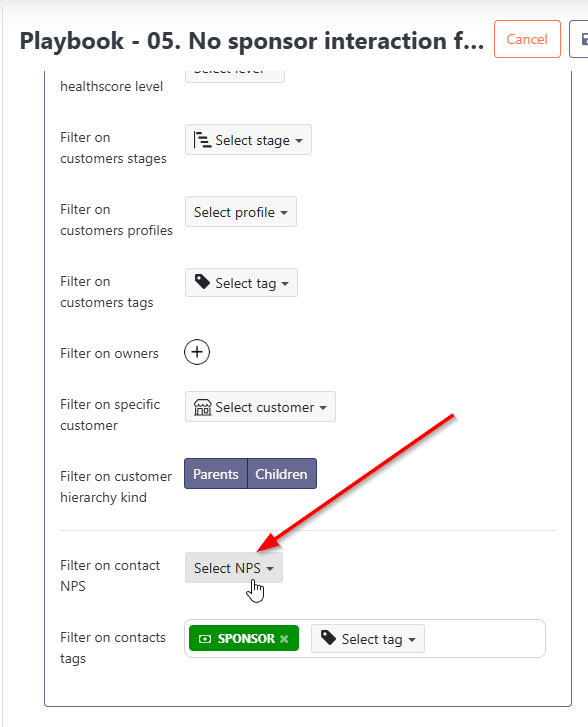Click the plus icon to add owners
Screen dimensions: 588x727
pyautogui.click(x=197, y=352)
